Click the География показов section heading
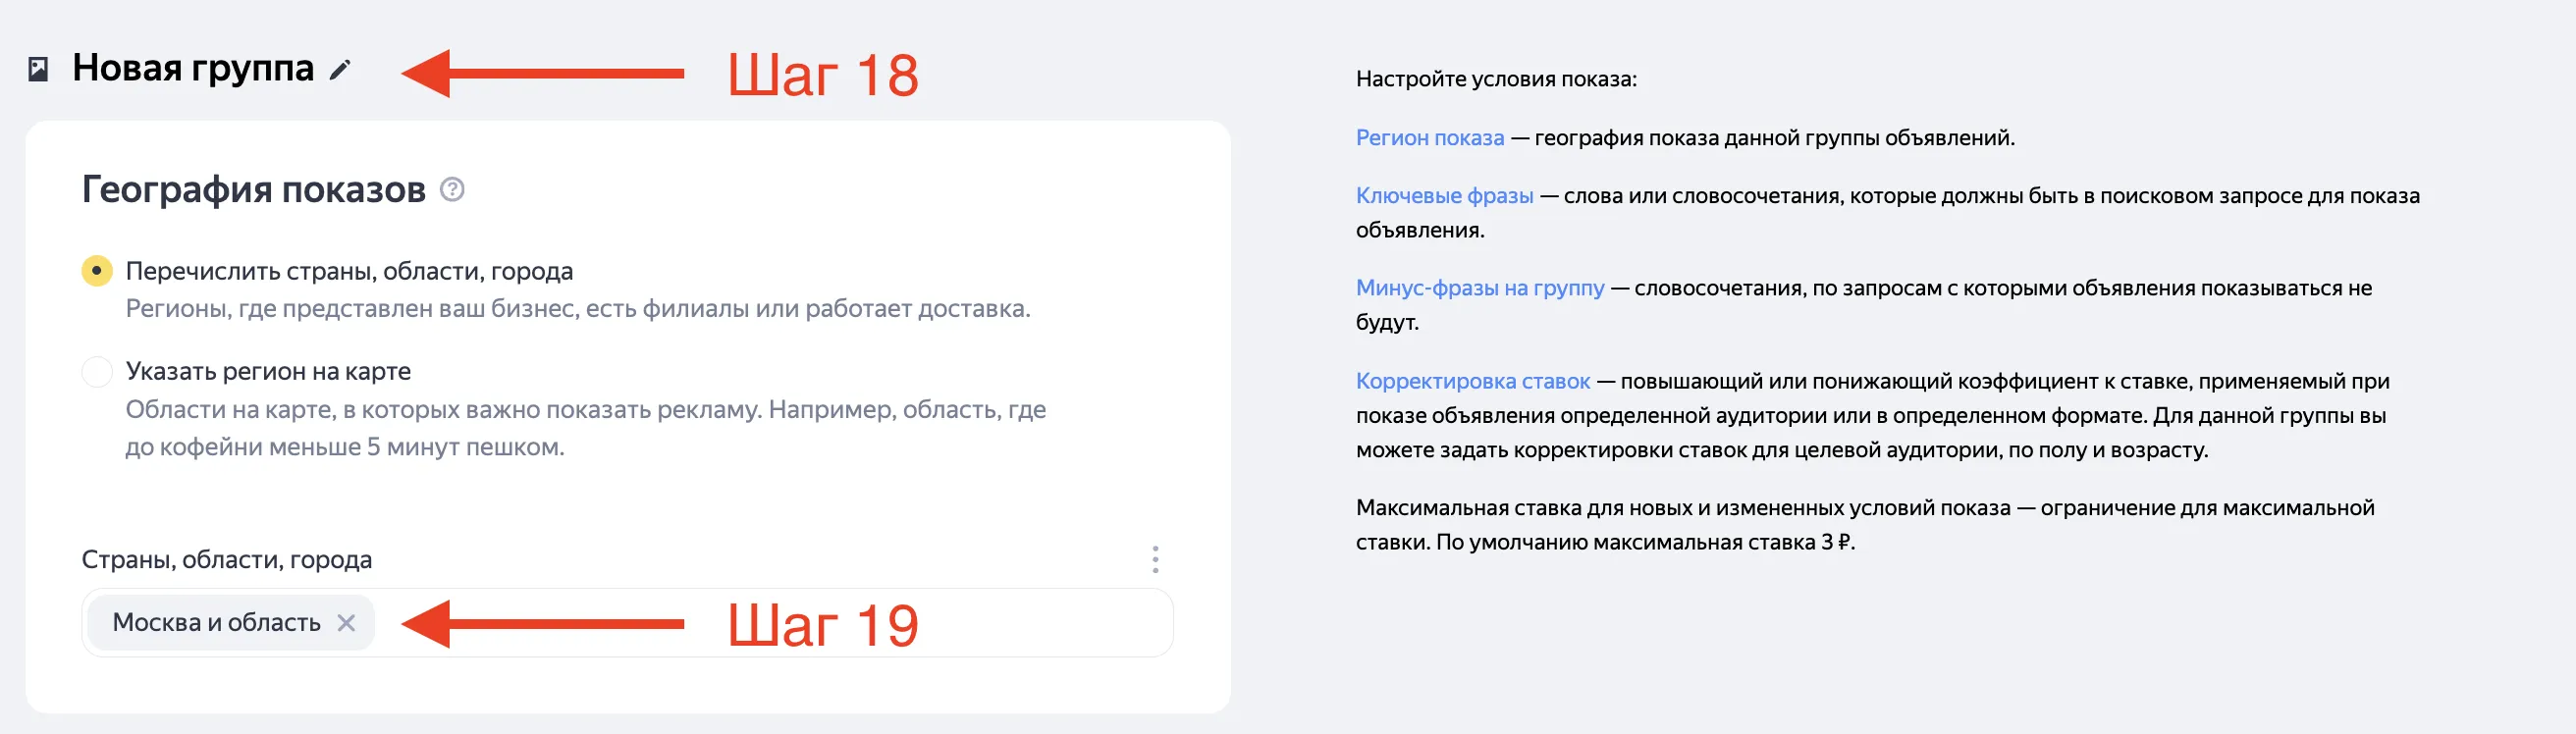Screen dimensions: 2576x734 click(255, 188)
